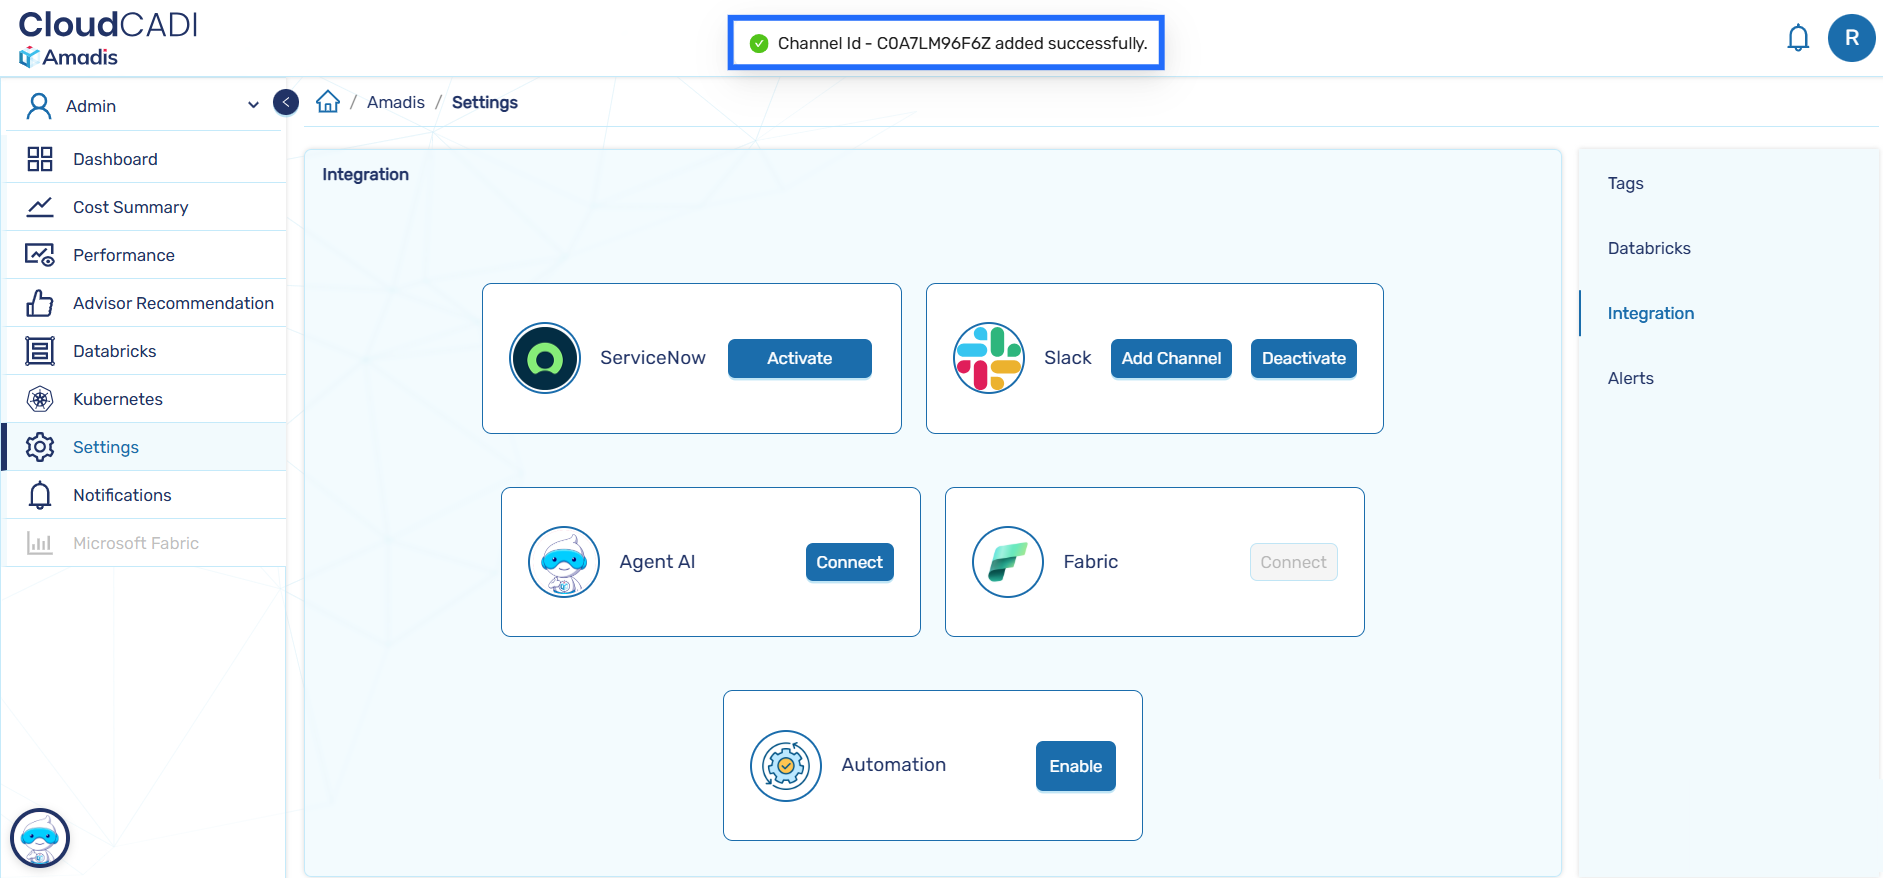Screen dimensions: 1883x878
Task: Expand the Admin role dropdown
Action: (253, 106)
